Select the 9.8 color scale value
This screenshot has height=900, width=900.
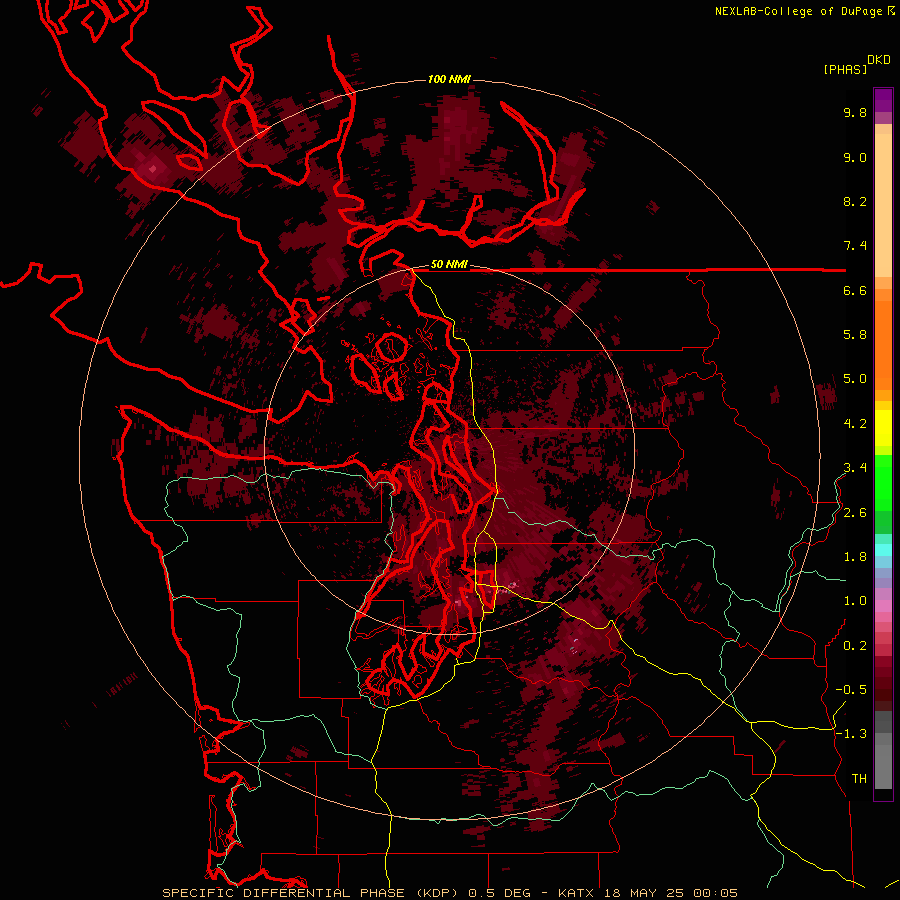[x=855, y=112]
